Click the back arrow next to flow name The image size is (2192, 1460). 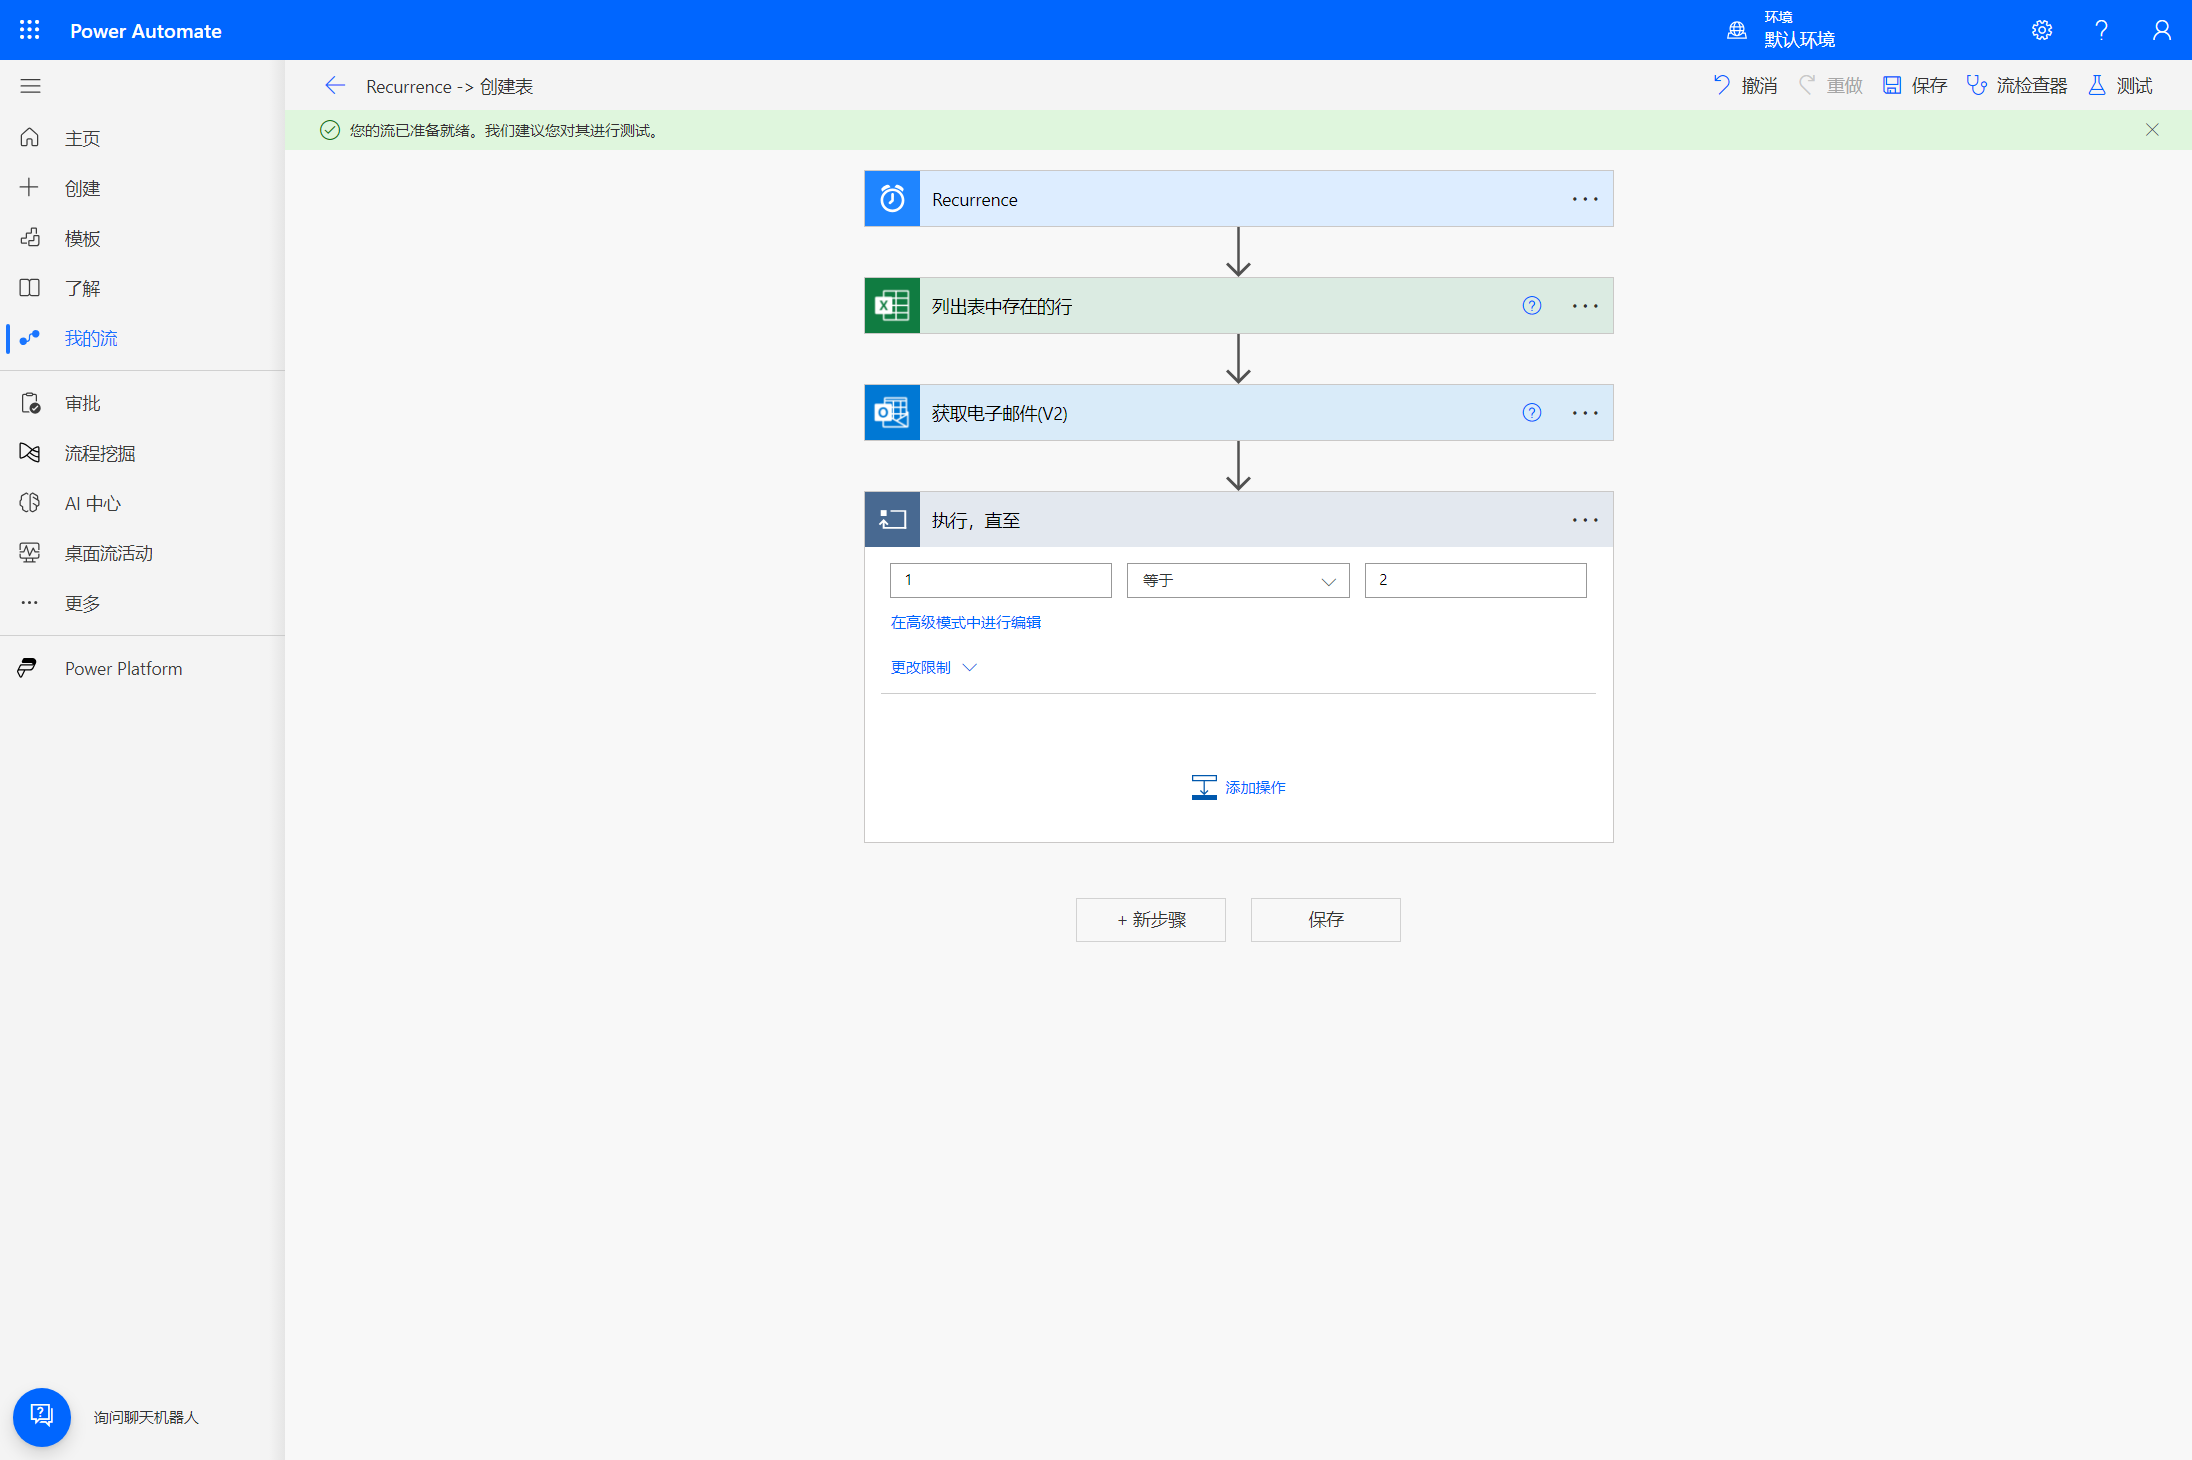335,86
